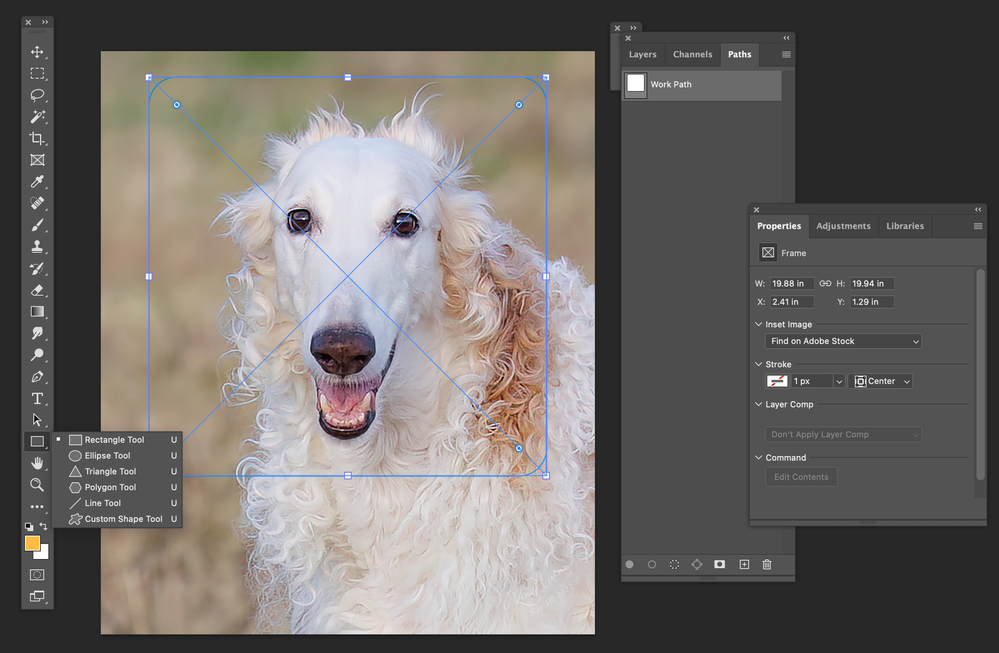Select the Type tool

37,398
